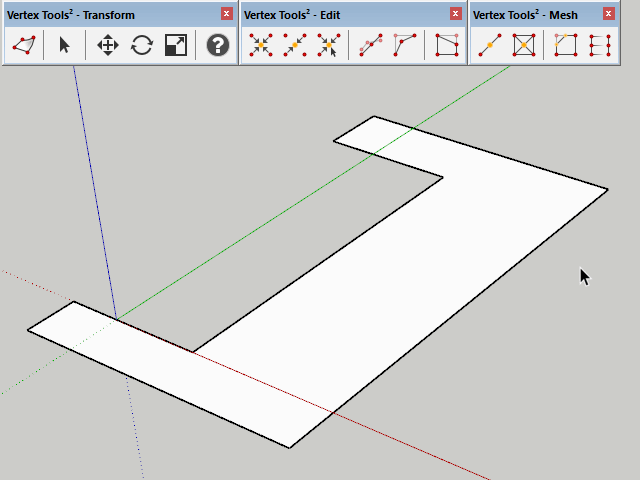Click the Vertex Tools² - Transform title

click(x=71, y=15)
